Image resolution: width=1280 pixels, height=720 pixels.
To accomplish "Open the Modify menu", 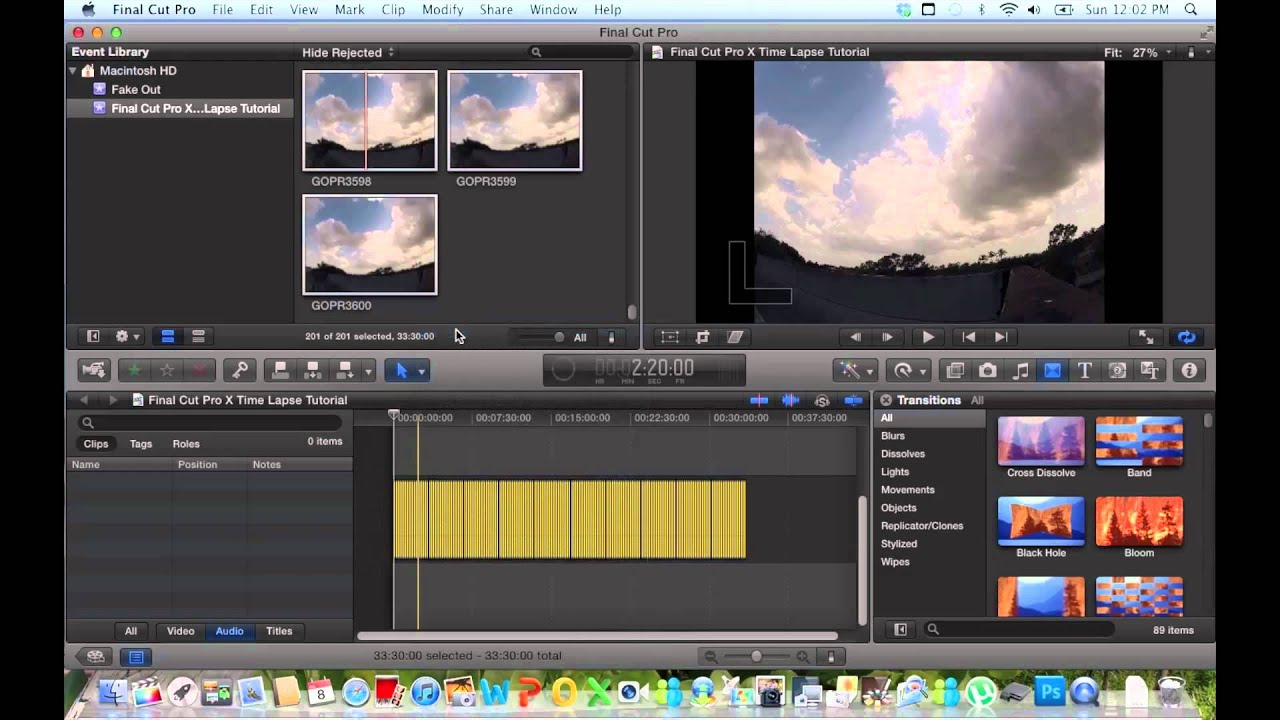I will pos(442,10).
